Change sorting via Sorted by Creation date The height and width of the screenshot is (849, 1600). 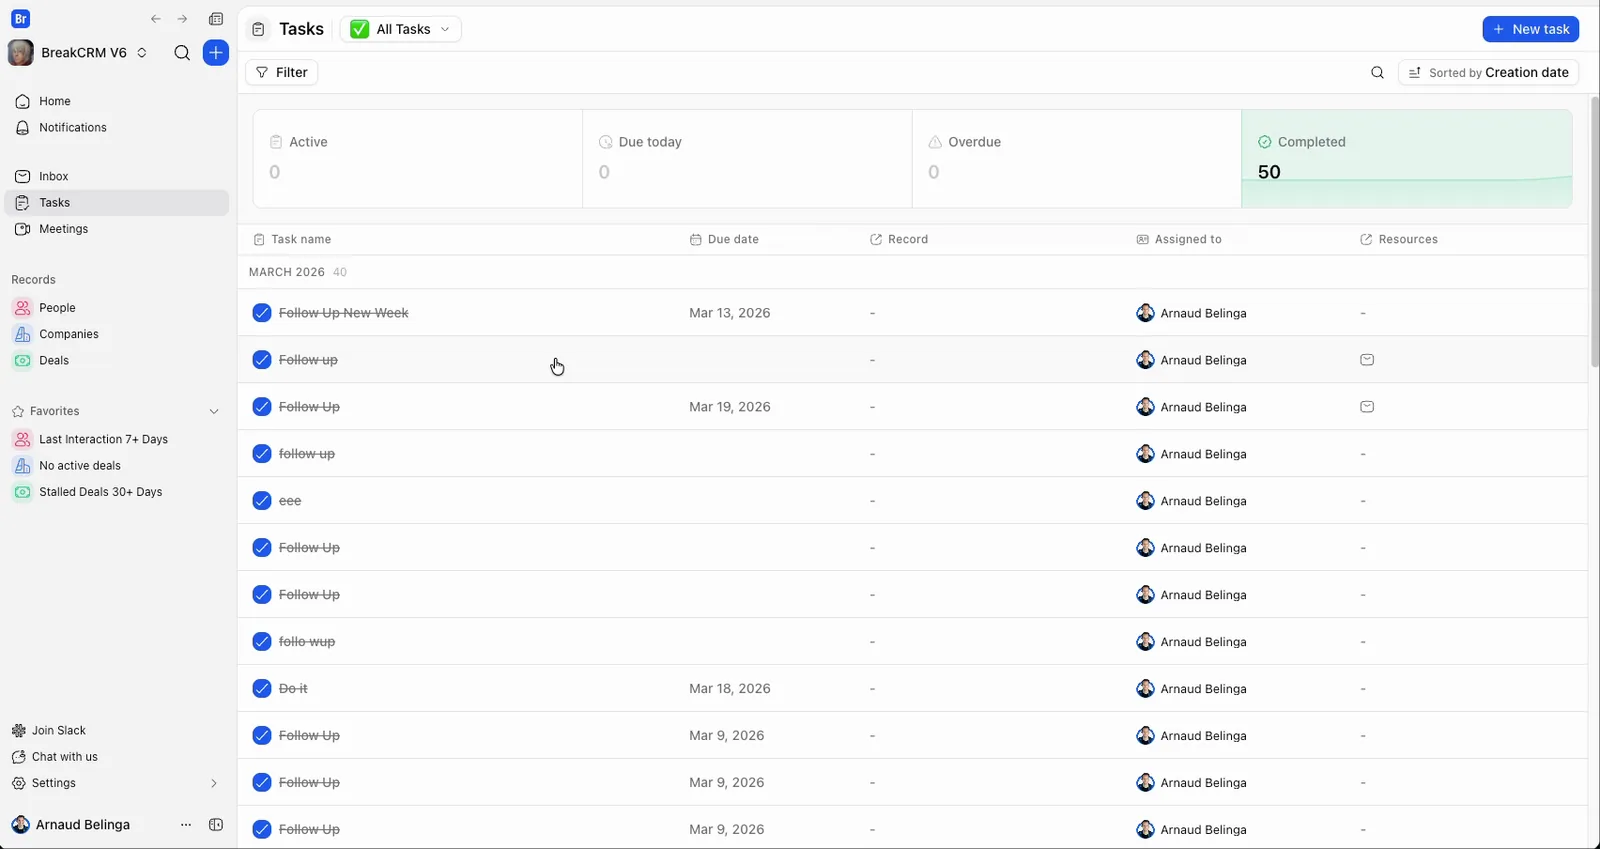[1489, 72]
